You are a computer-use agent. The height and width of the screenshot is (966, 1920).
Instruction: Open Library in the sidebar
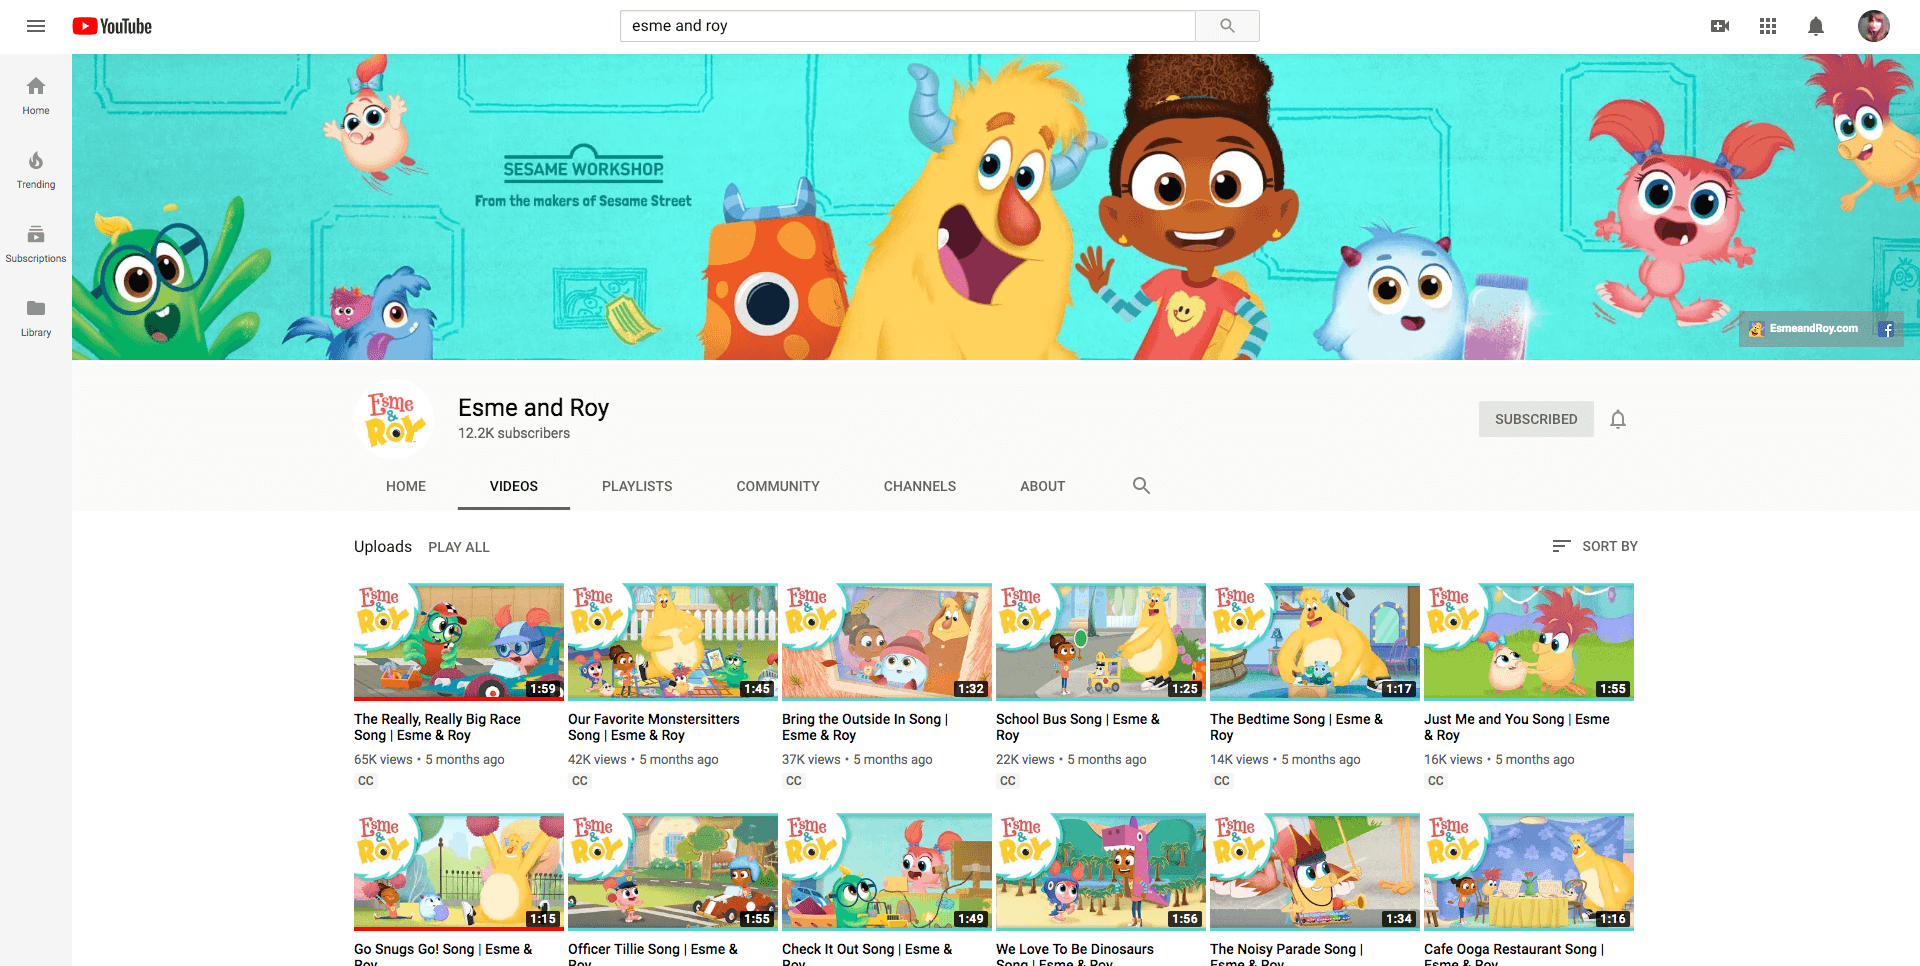point(36,317)
